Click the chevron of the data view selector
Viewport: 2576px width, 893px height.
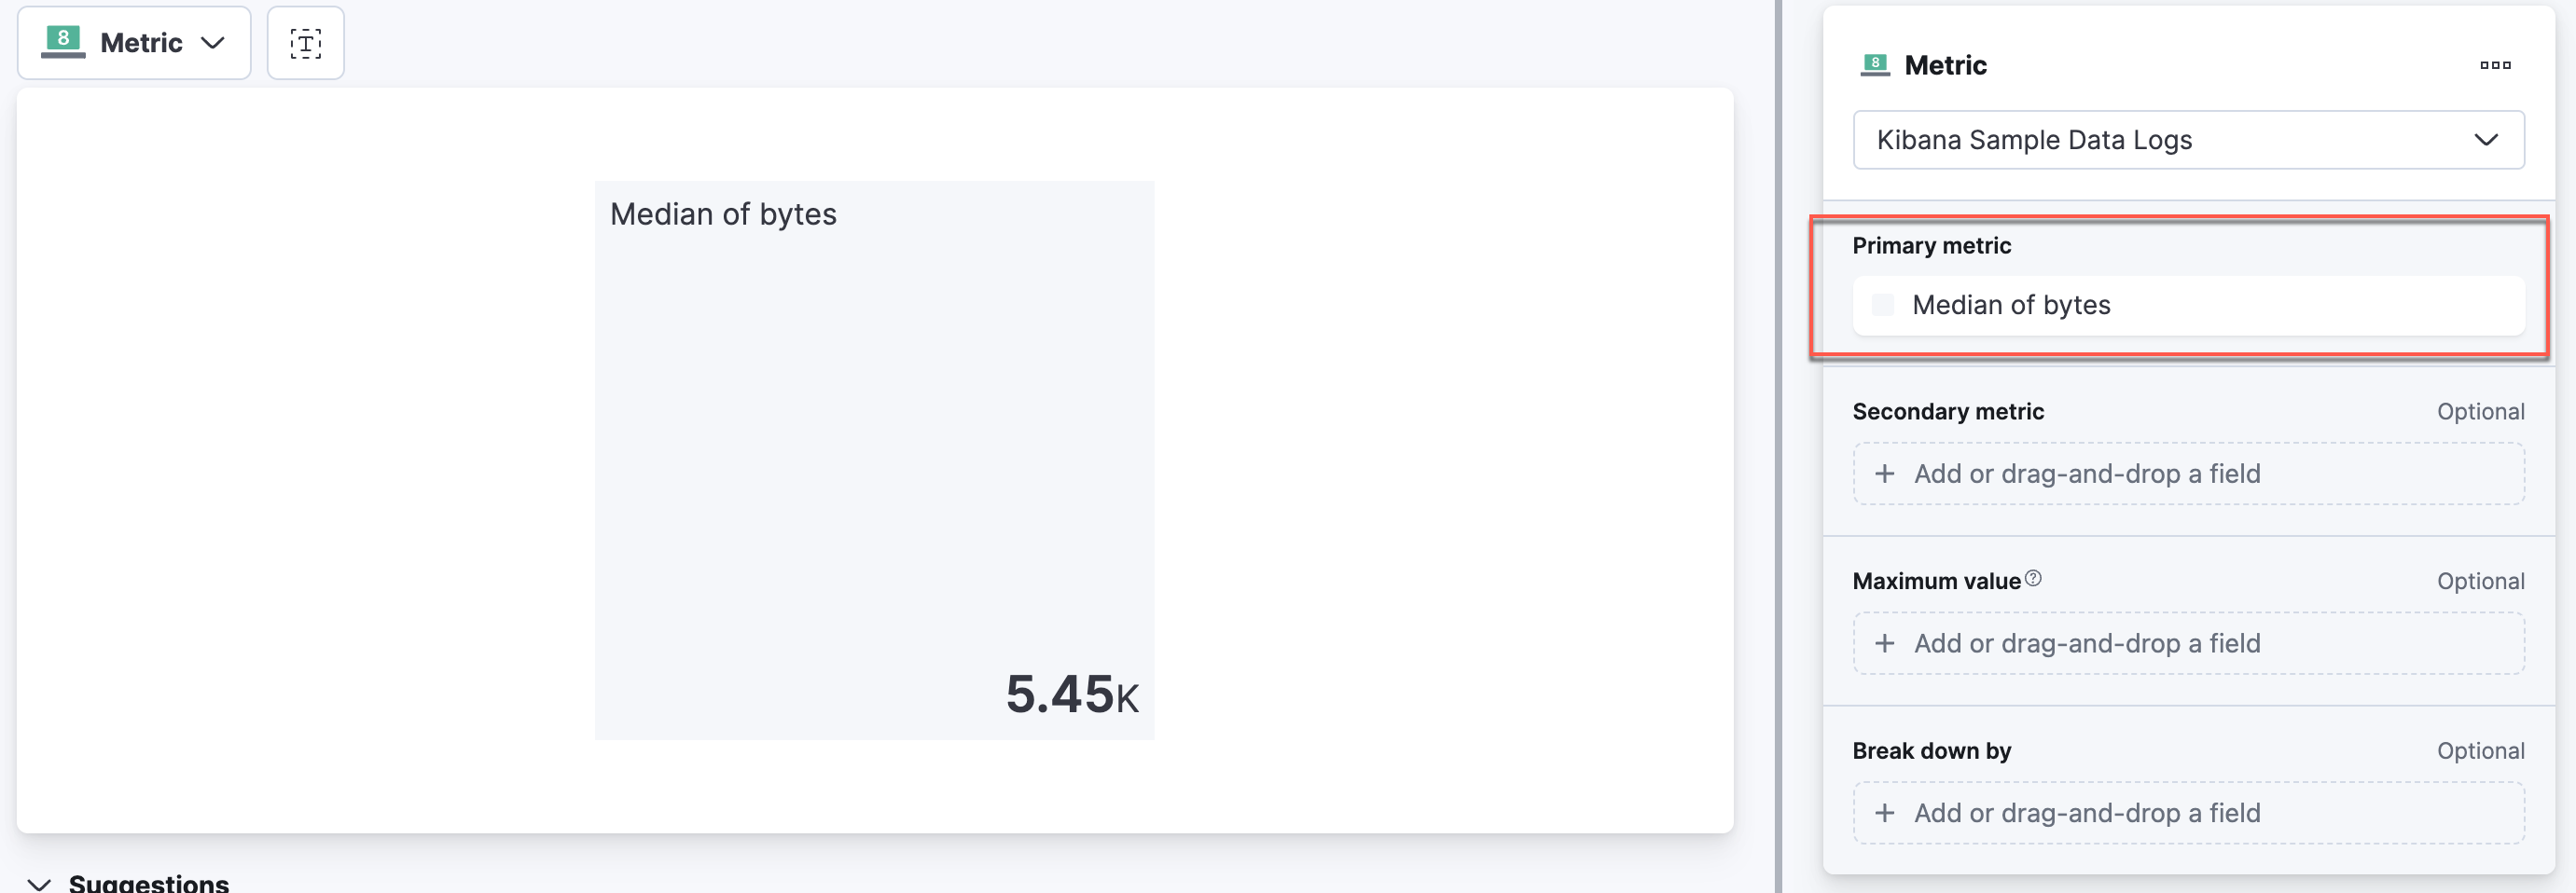coord(2486,140)
